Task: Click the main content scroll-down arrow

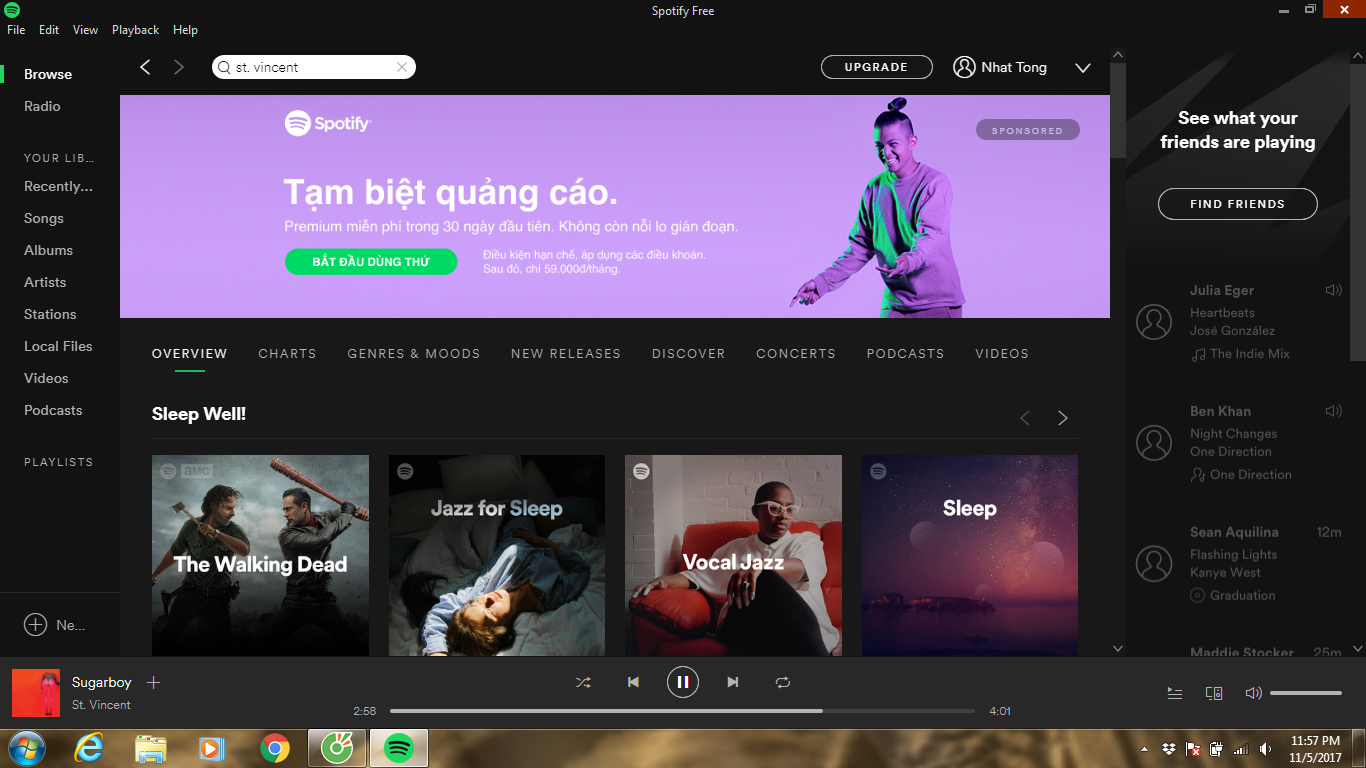Action: 1118,648
